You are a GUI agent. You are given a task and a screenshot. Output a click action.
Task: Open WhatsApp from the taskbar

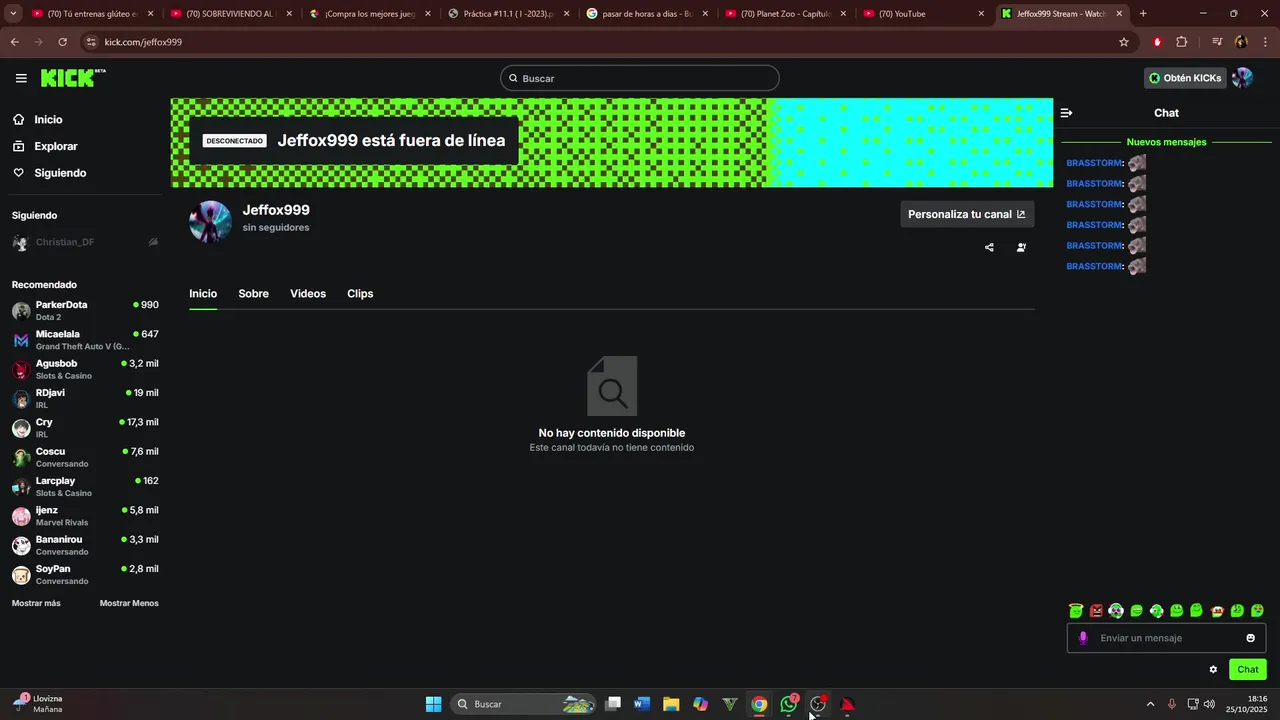coord(789,704)
